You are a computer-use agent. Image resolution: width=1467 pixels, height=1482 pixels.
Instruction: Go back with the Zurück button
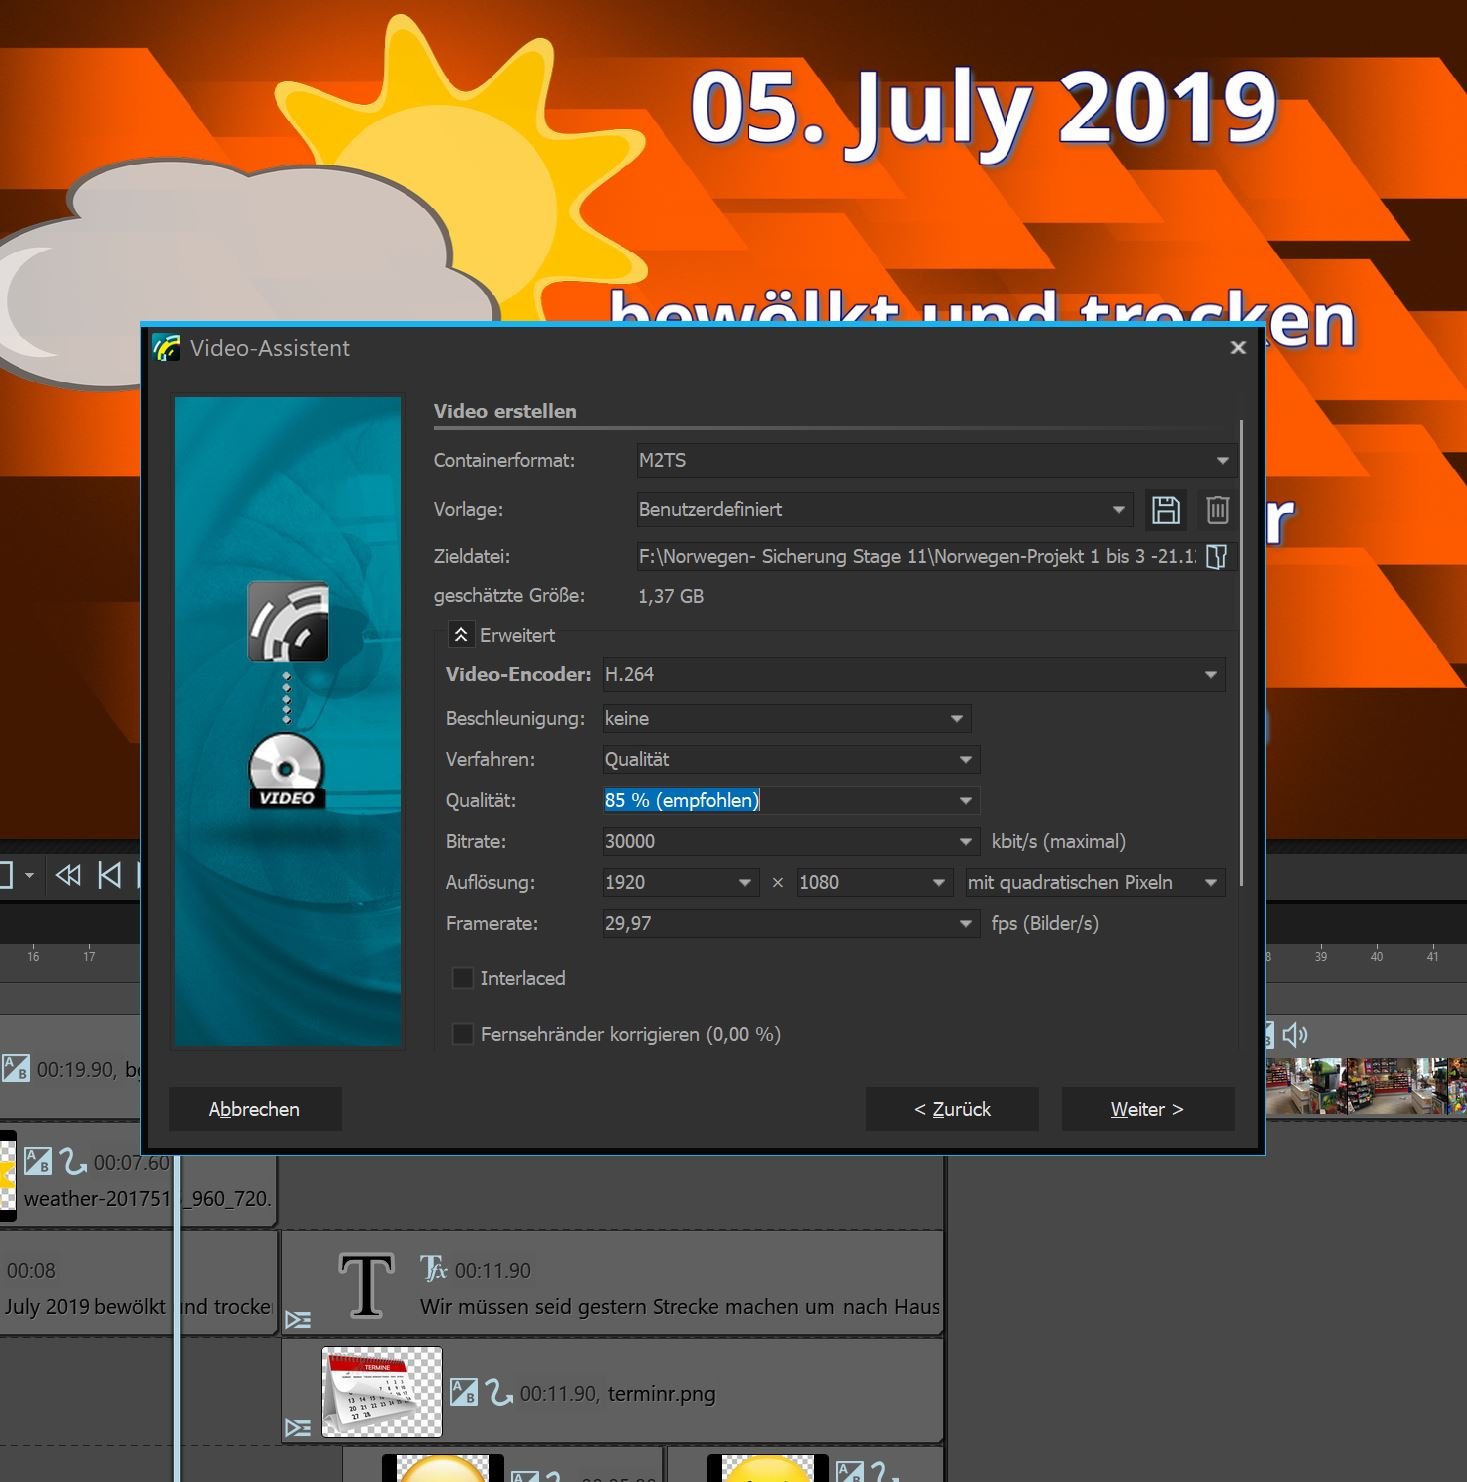point(951,1109)
